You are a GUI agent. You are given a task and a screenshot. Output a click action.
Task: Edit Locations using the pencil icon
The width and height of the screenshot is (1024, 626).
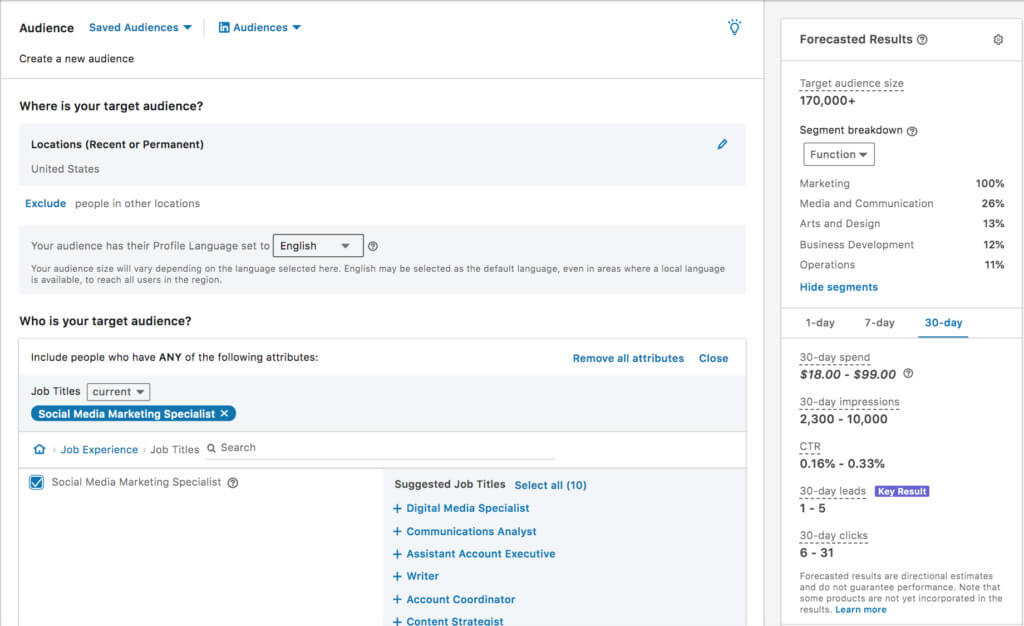[x=722, y=144]
